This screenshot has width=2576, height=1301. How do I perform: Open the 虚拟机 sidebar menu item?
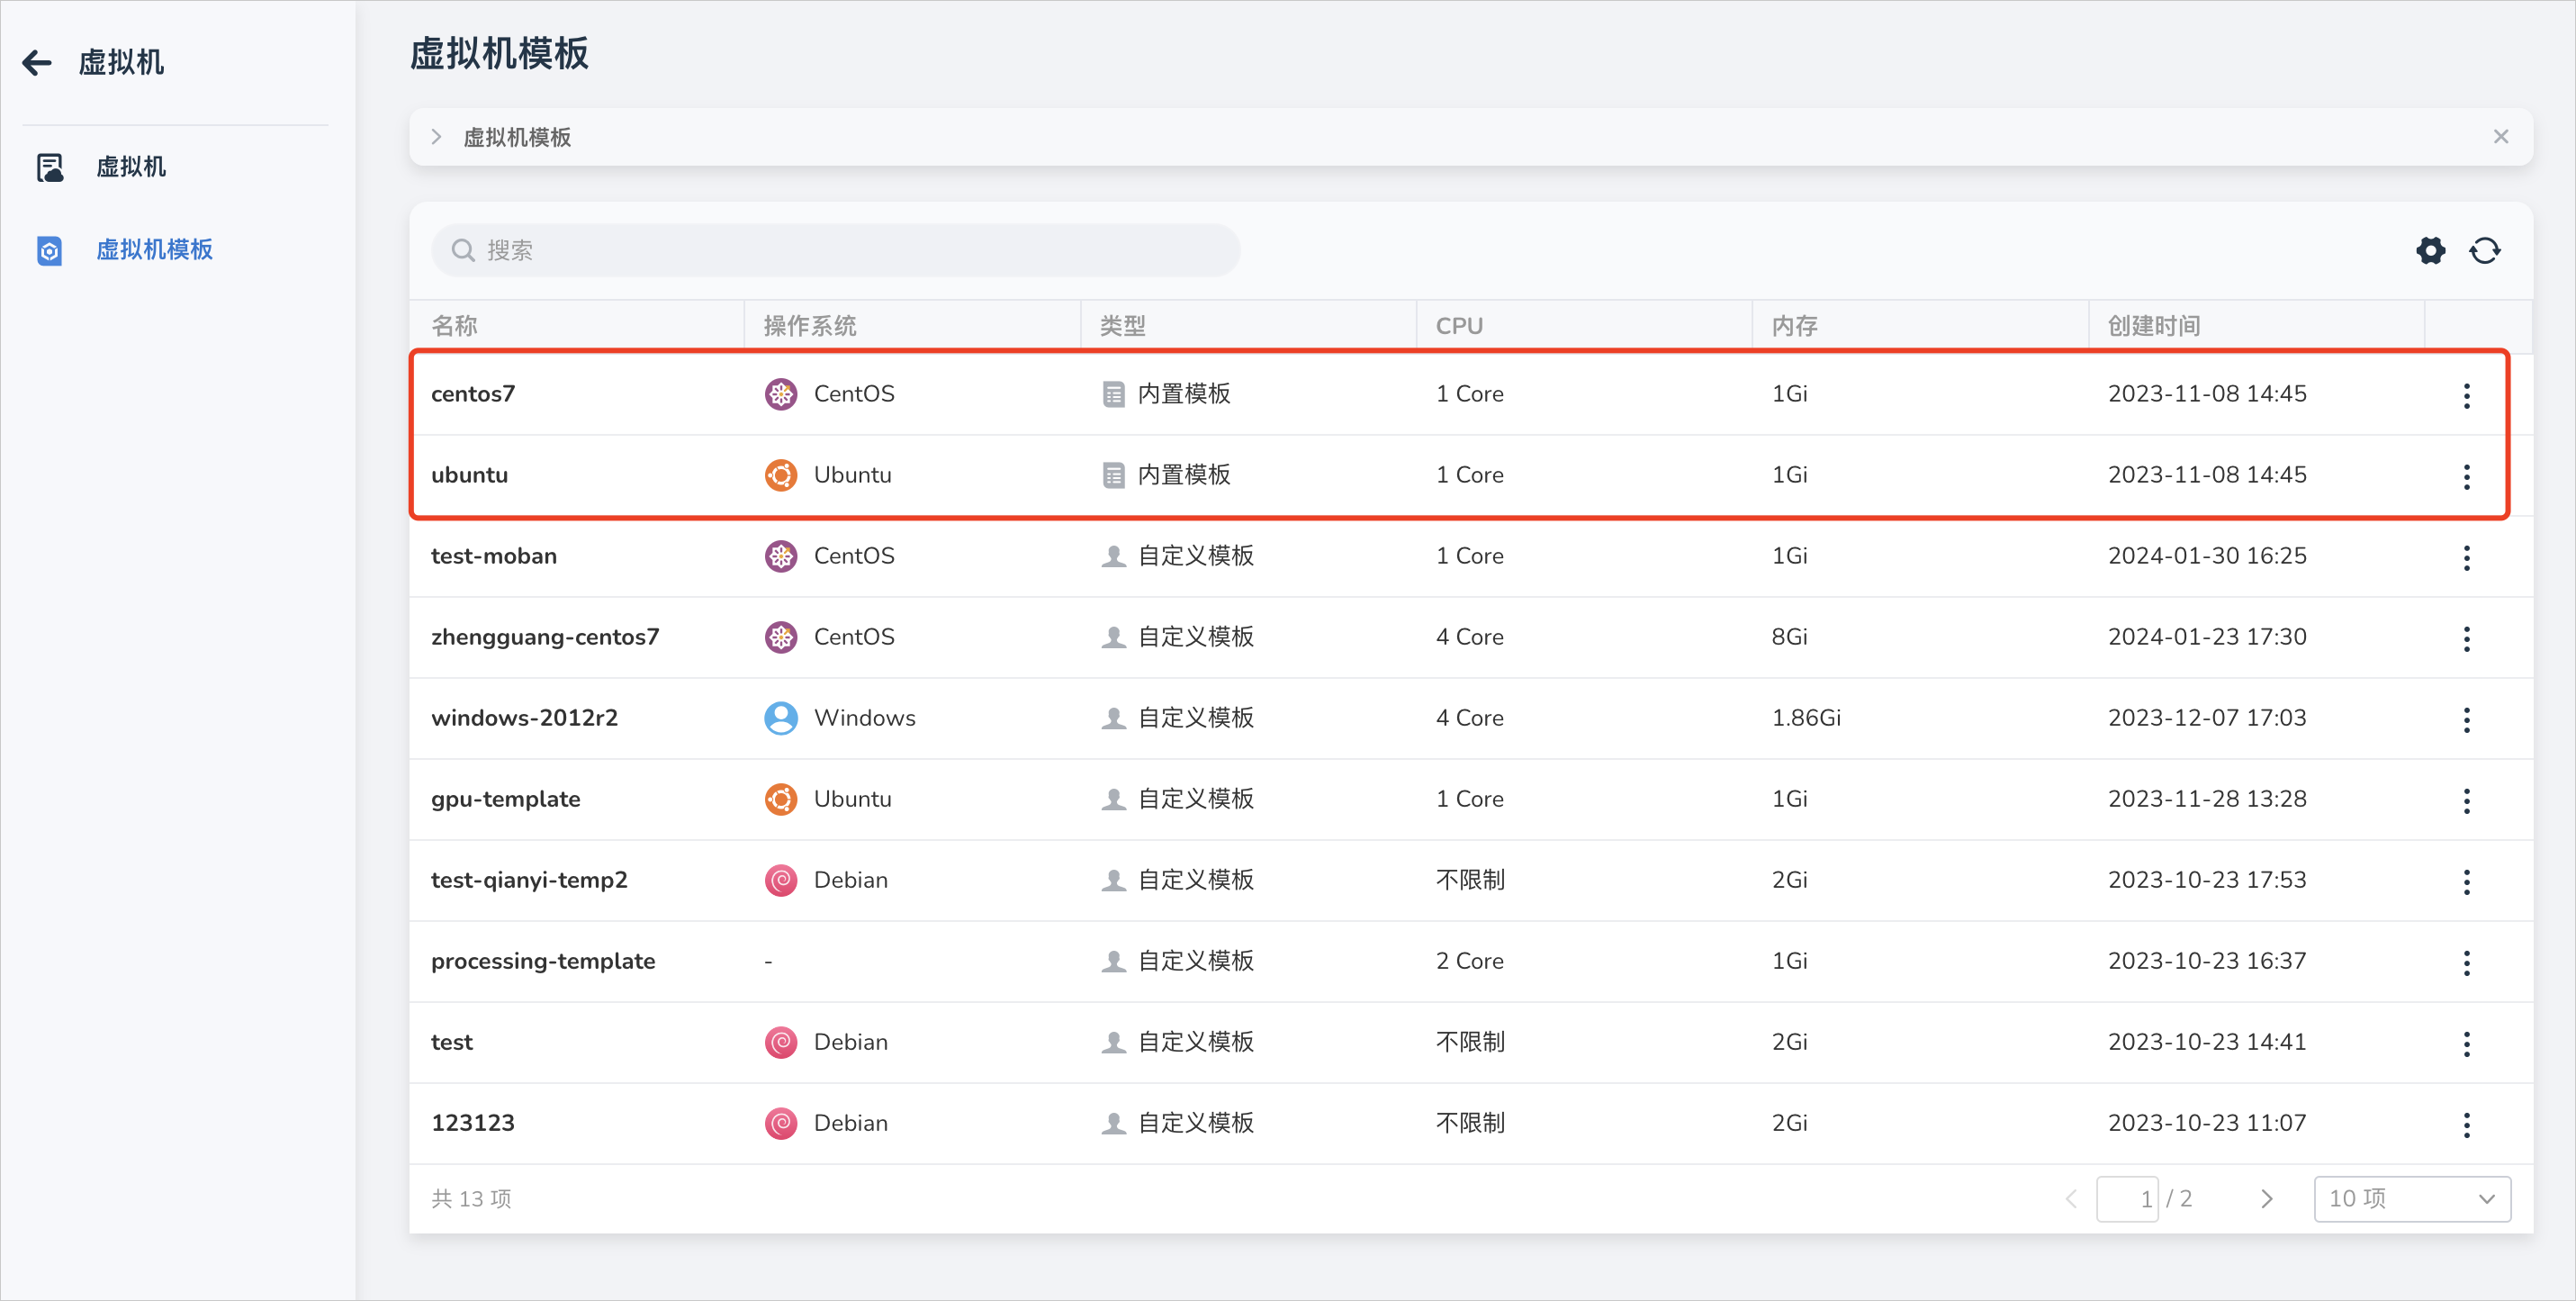pyautogui.click(x=131, y=167)
